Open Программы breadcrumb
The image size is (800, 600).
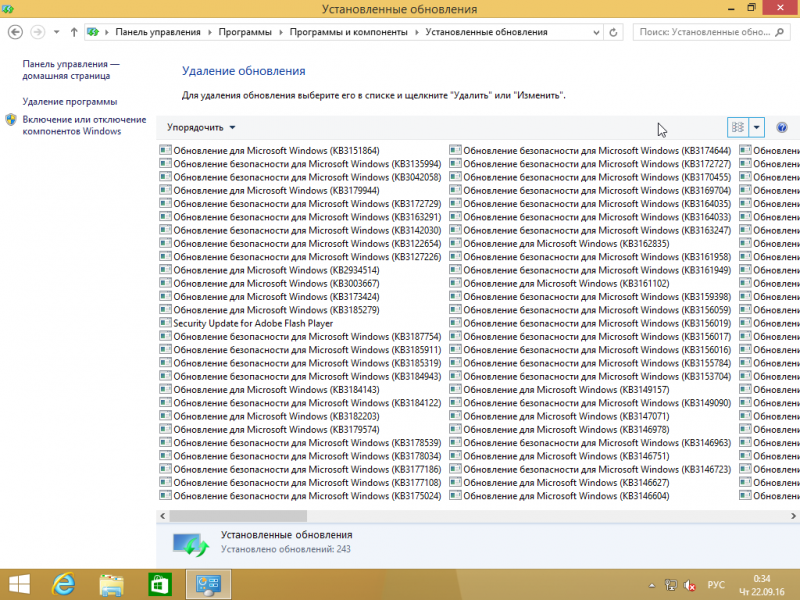[245, 32]
